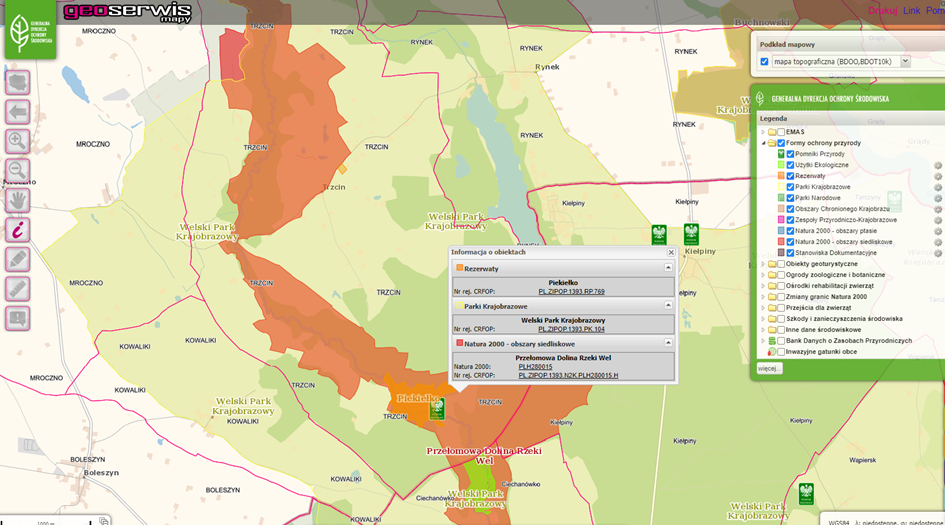Viewport: 945px width, 525px height.
Task: Go back to previous map view
Action: 17,111
